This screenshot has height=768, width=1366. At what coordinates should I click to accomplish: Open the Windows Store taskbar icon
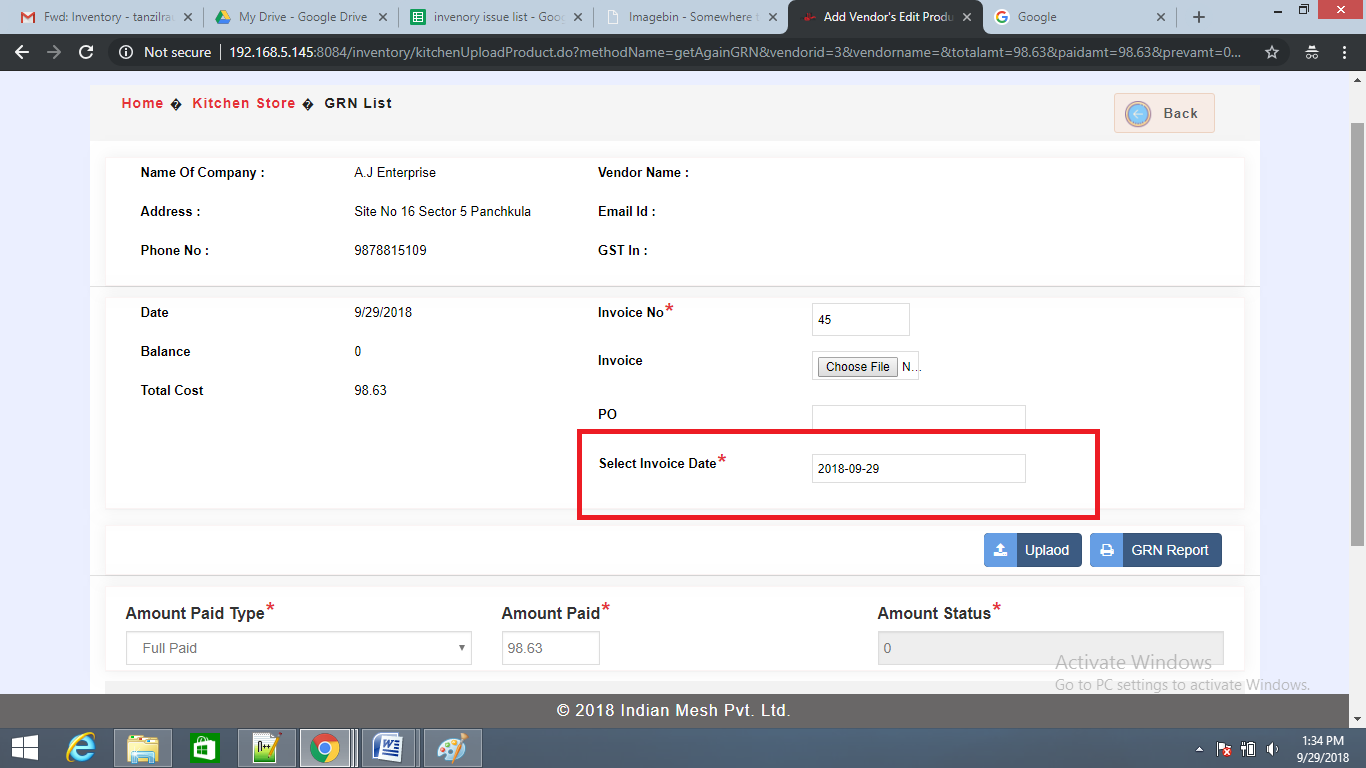204,748
